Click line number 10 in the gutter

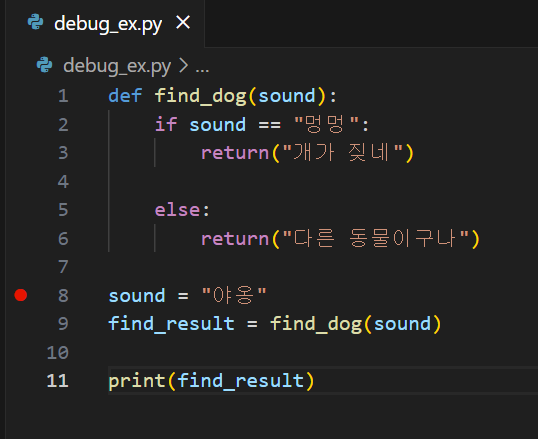pos(58,353)
